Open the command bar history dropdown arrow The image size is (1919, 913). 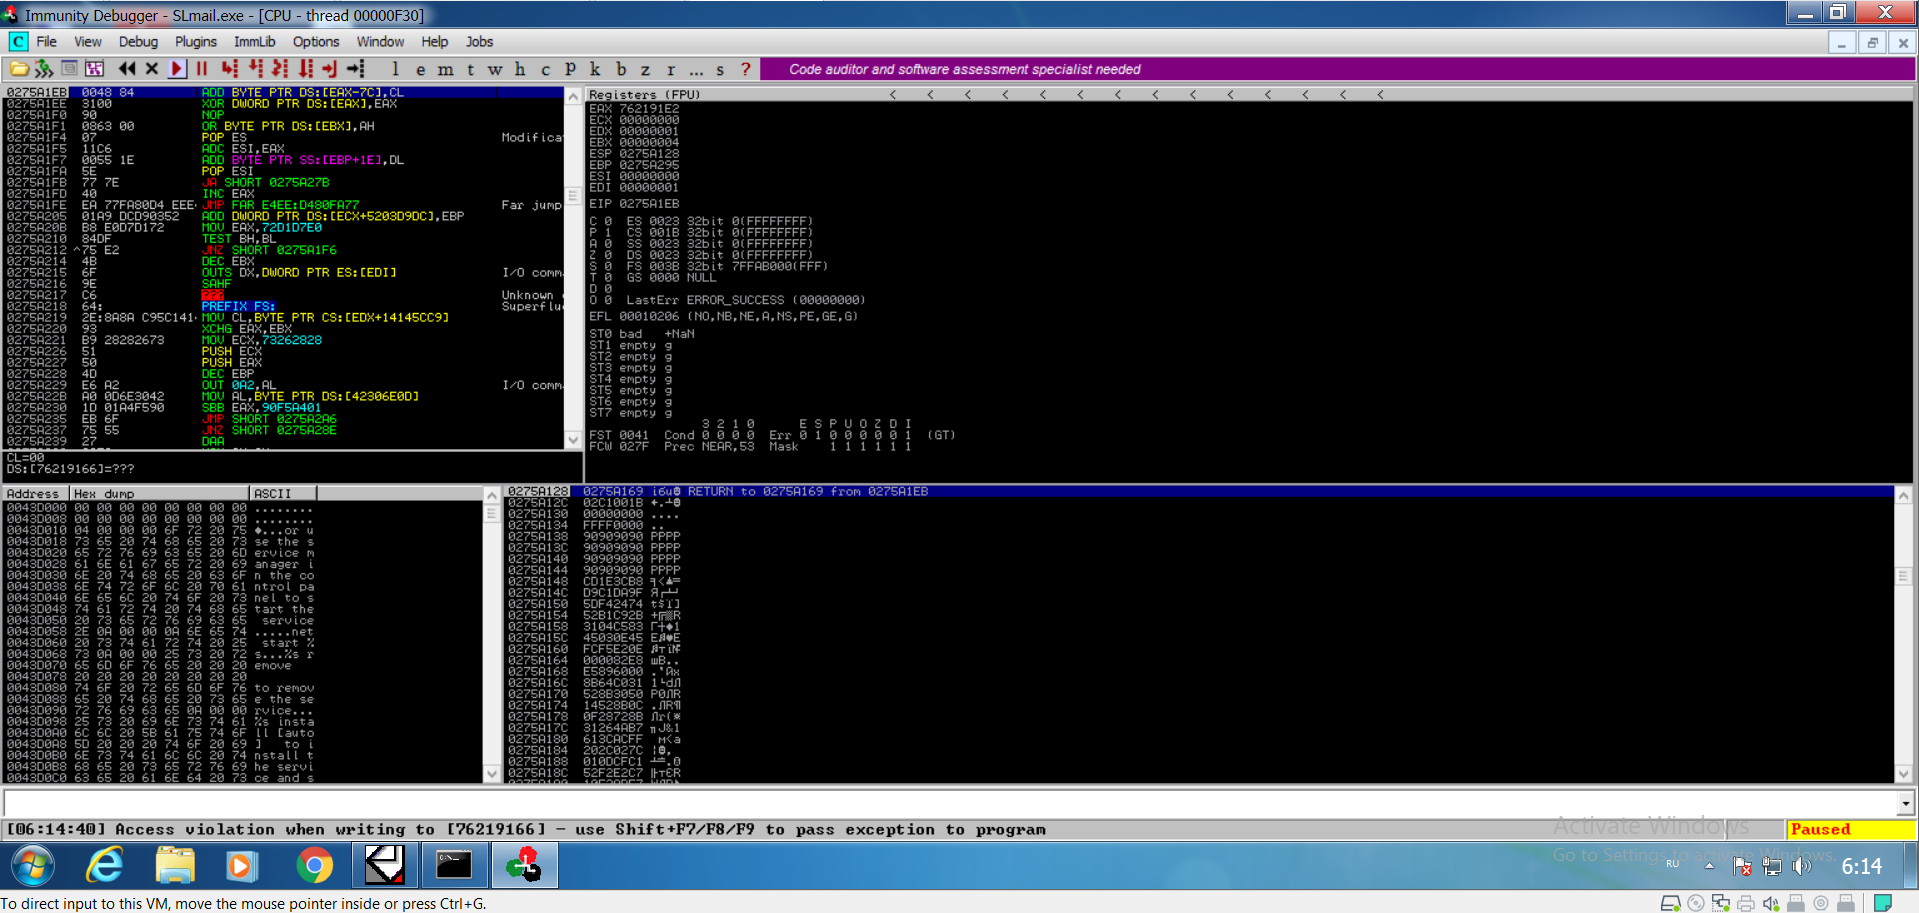click(x=1906, y=803)
